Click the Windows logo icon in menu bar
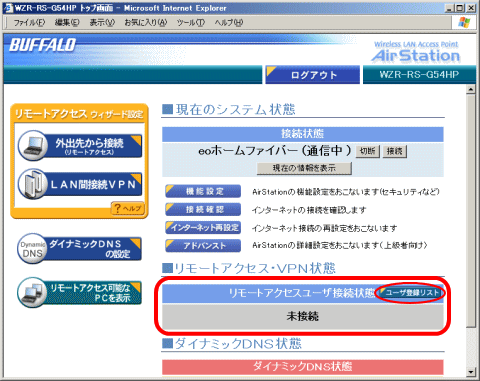 pos(464,23)
